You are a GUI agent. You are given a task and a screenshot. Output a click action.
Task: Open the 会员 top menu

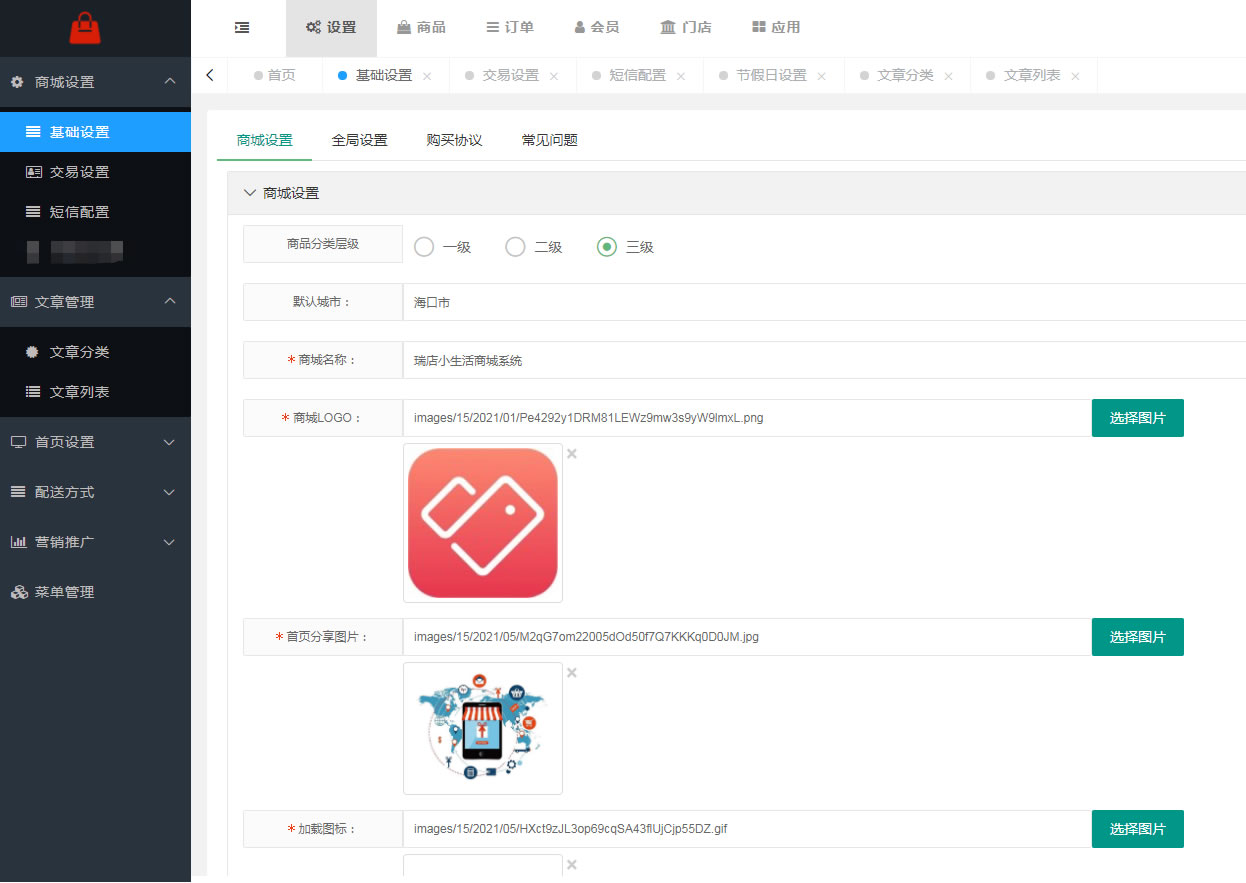(x=597, y=28)
